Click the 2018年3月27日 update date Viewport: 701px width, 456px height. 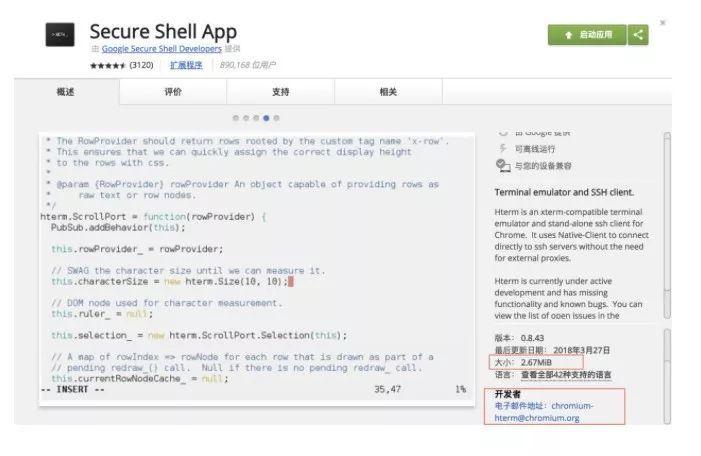click(582, 350)
